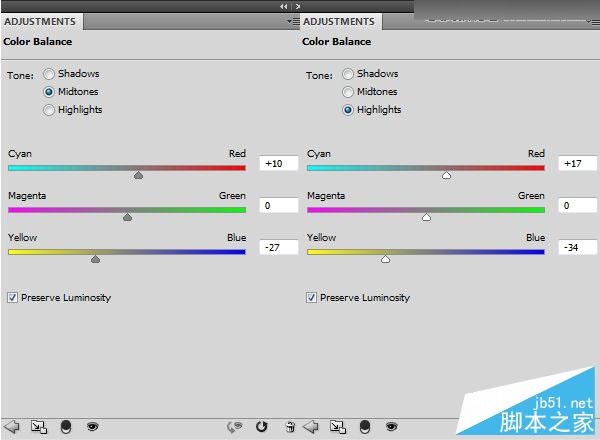Viewport: 600px width, 440px height.
Task: Toggle right panel's layer visibility eye icon
Action: tap(391, 426)
